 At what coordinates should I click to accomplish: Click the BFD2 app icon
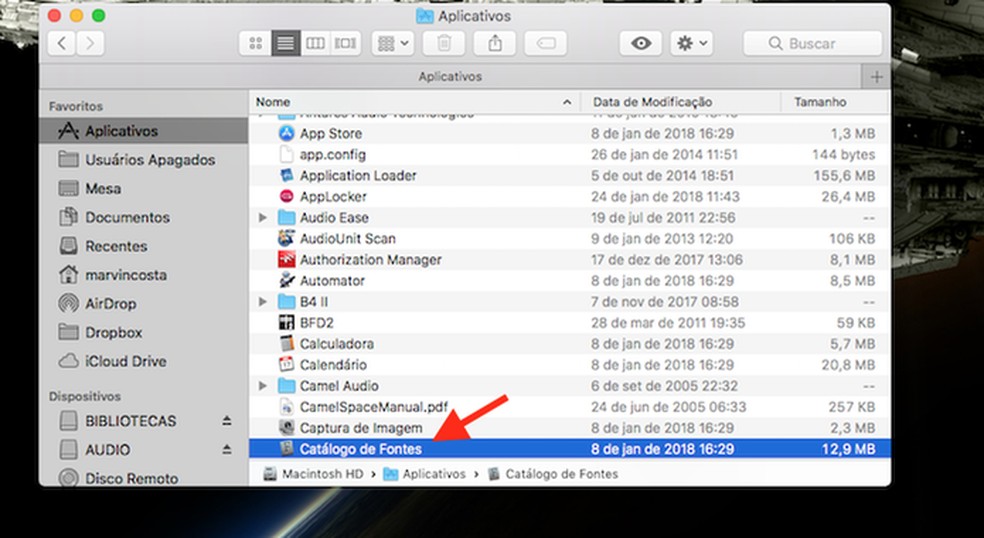(286, 323)
